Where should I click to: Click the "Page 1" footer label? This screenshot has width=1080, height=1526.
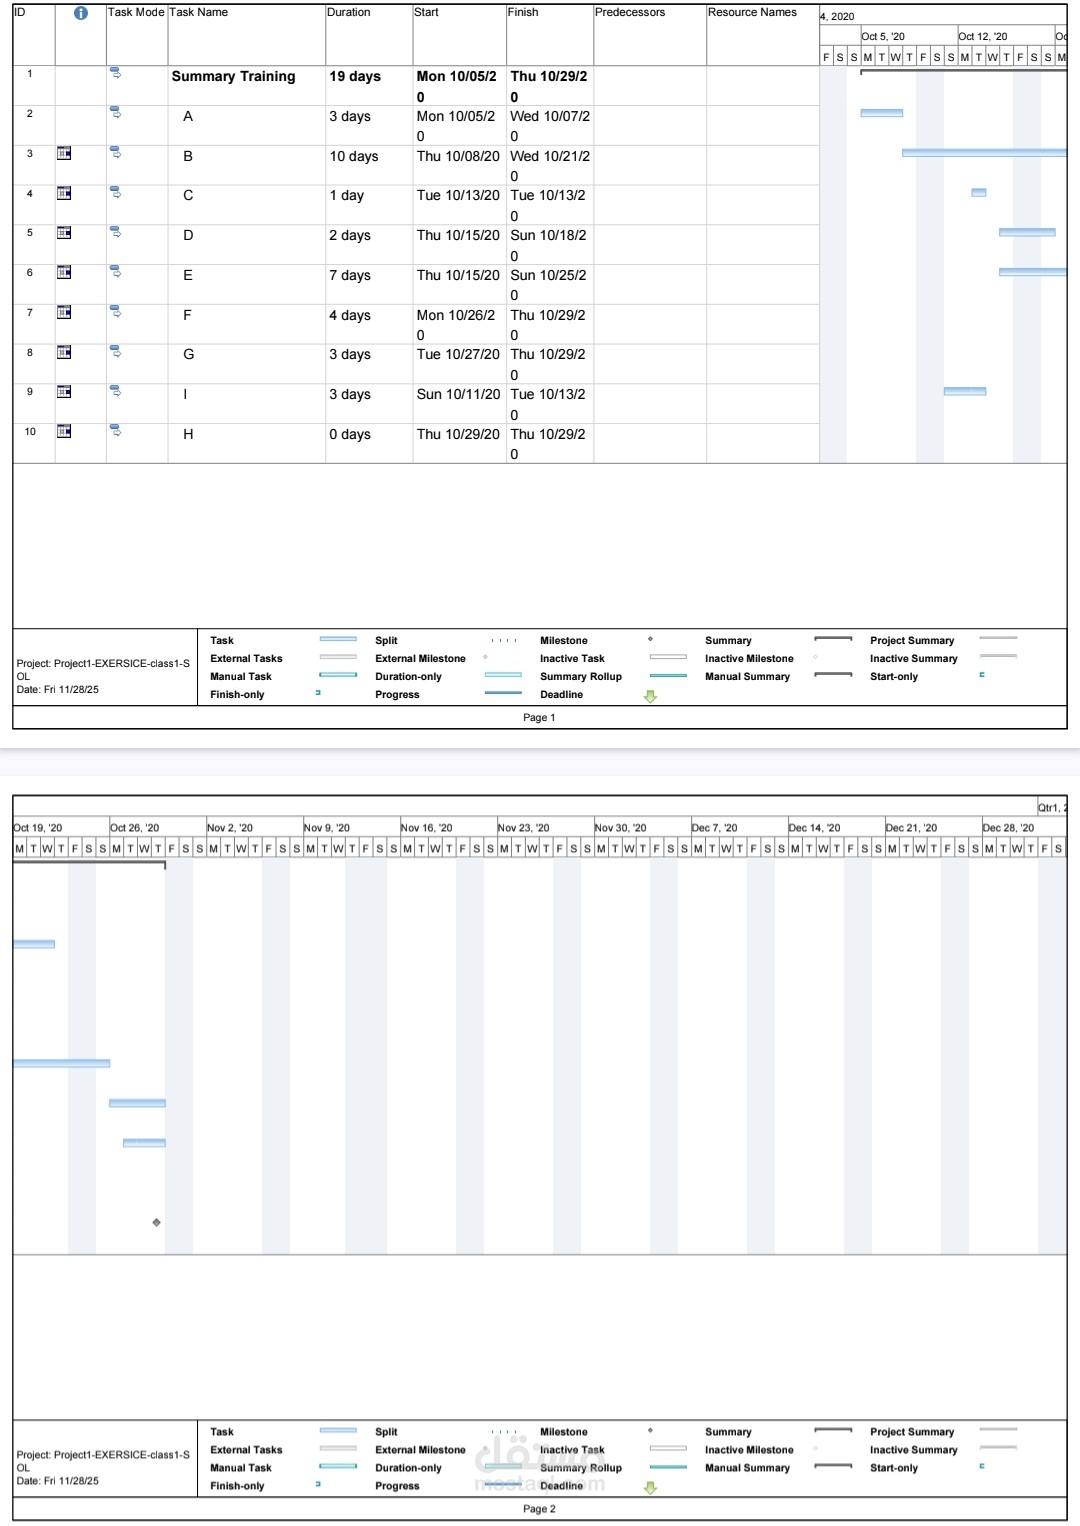point(539,717)
